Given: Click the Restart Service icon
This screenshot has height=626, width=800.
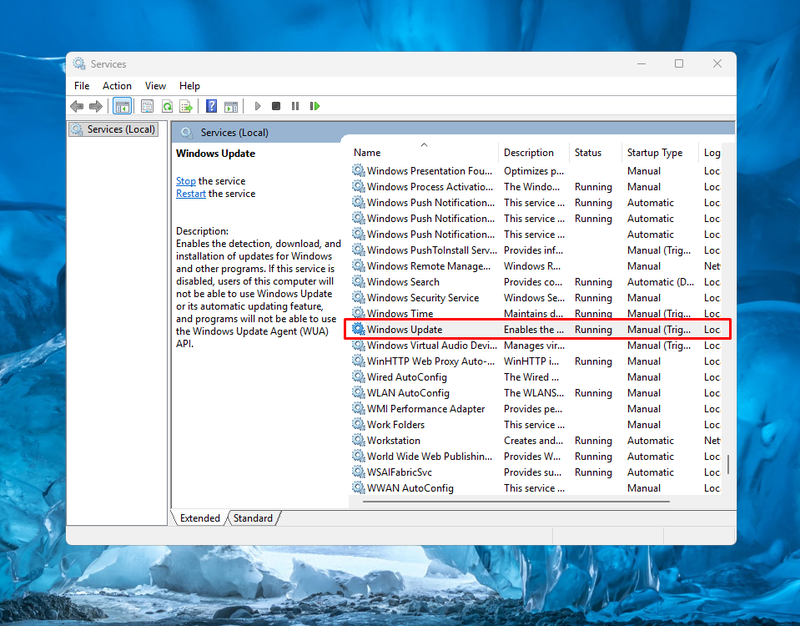Looking at the screenshot, I should pyautogui.click(x=315, y=106).
